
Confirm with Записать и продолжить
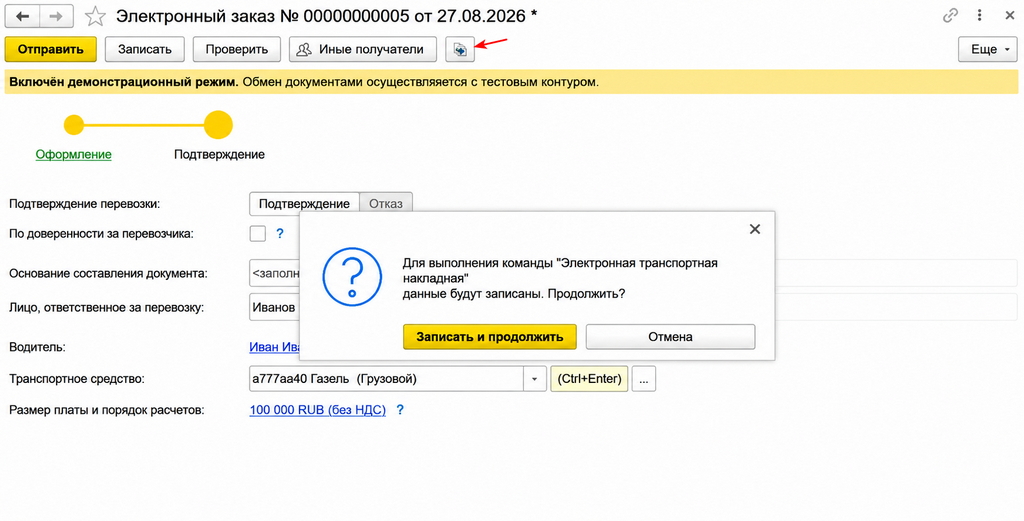click(x=490, y=337)
